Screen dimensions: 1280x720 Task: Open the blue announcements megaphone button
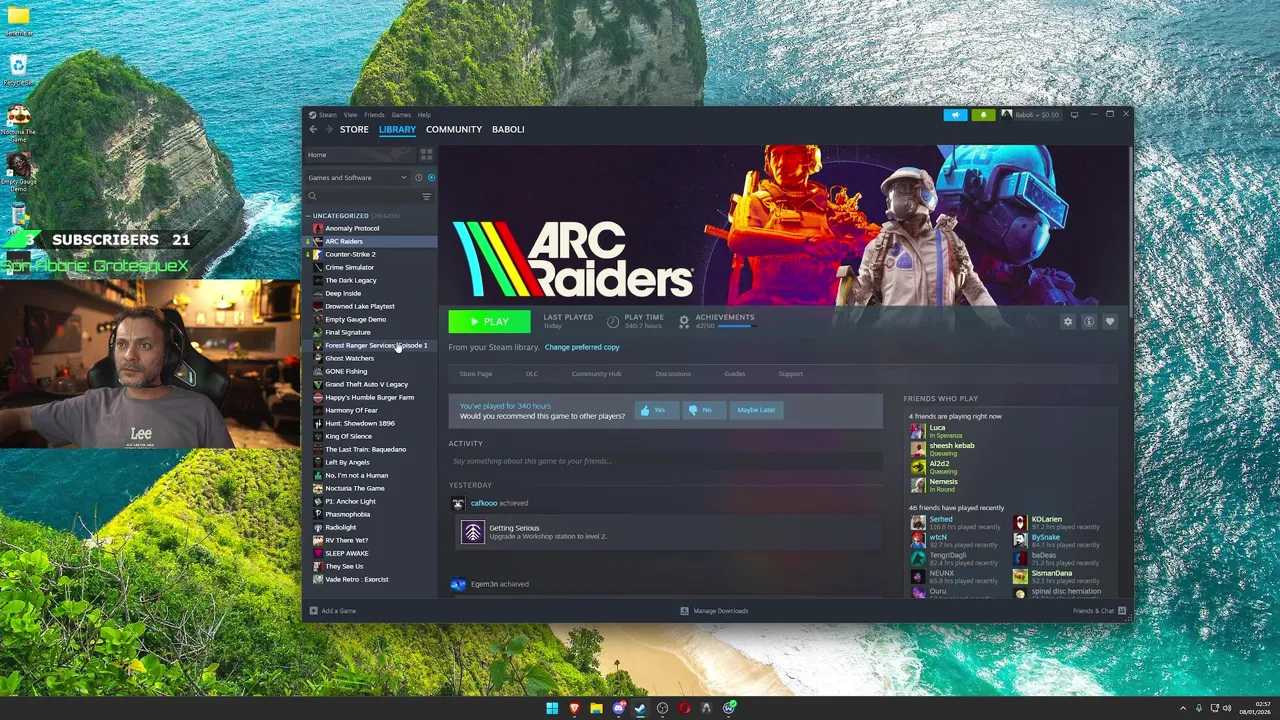coord(955,115)
